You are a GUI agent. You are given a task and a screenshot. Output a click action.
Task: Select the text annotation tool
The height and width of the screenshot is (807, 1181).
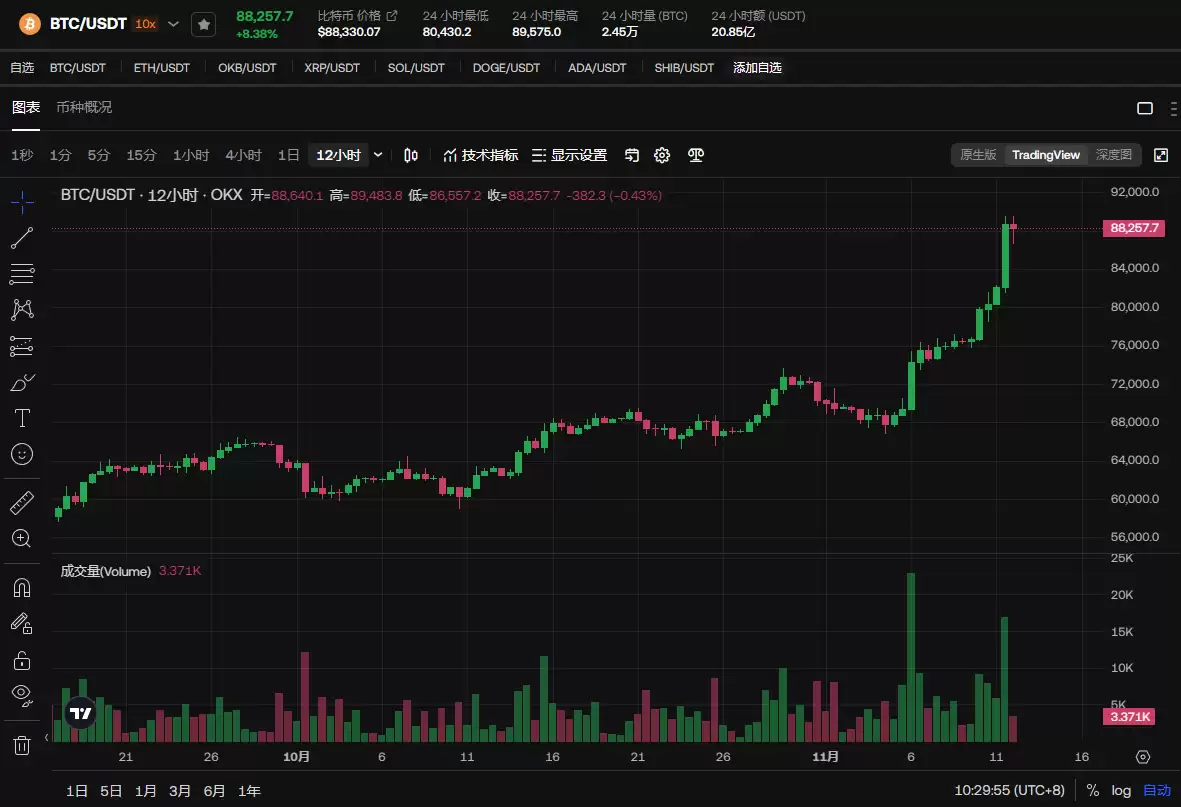click(x=22, y=418)
